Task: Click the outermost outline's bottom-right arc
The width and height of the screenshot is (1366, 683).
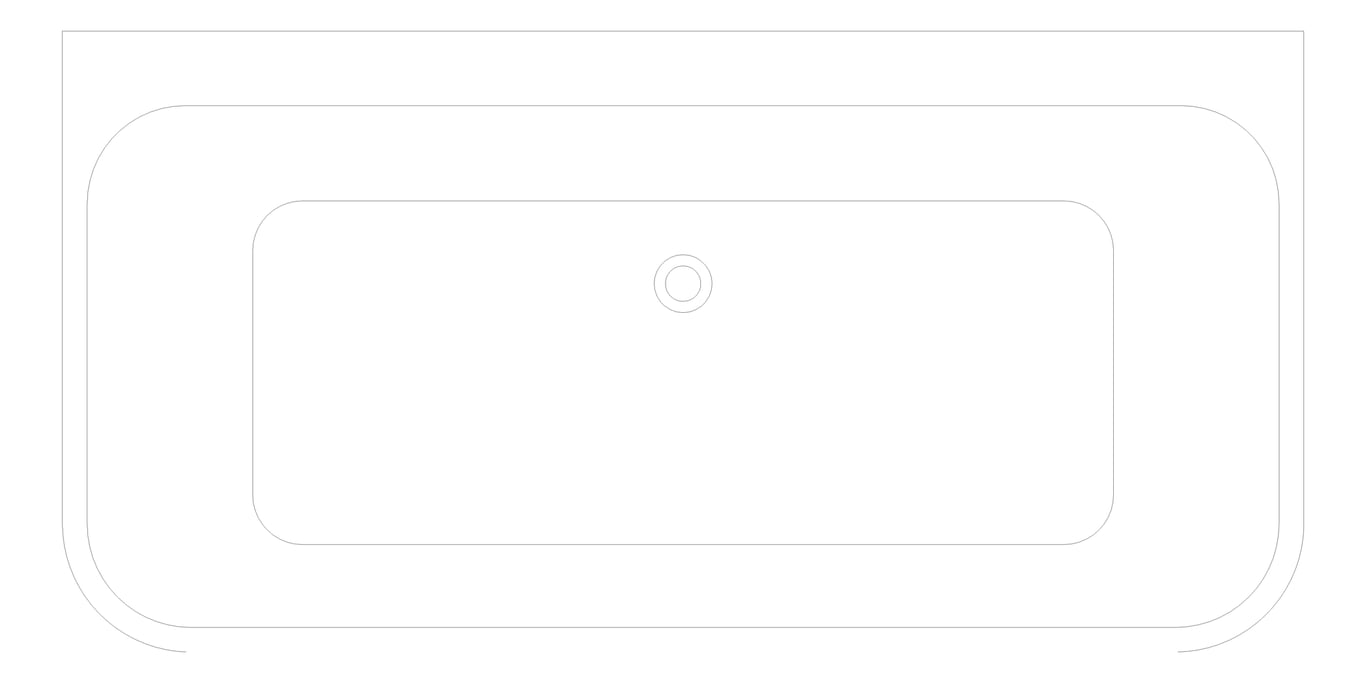Action: click(x=1268, y=616)
